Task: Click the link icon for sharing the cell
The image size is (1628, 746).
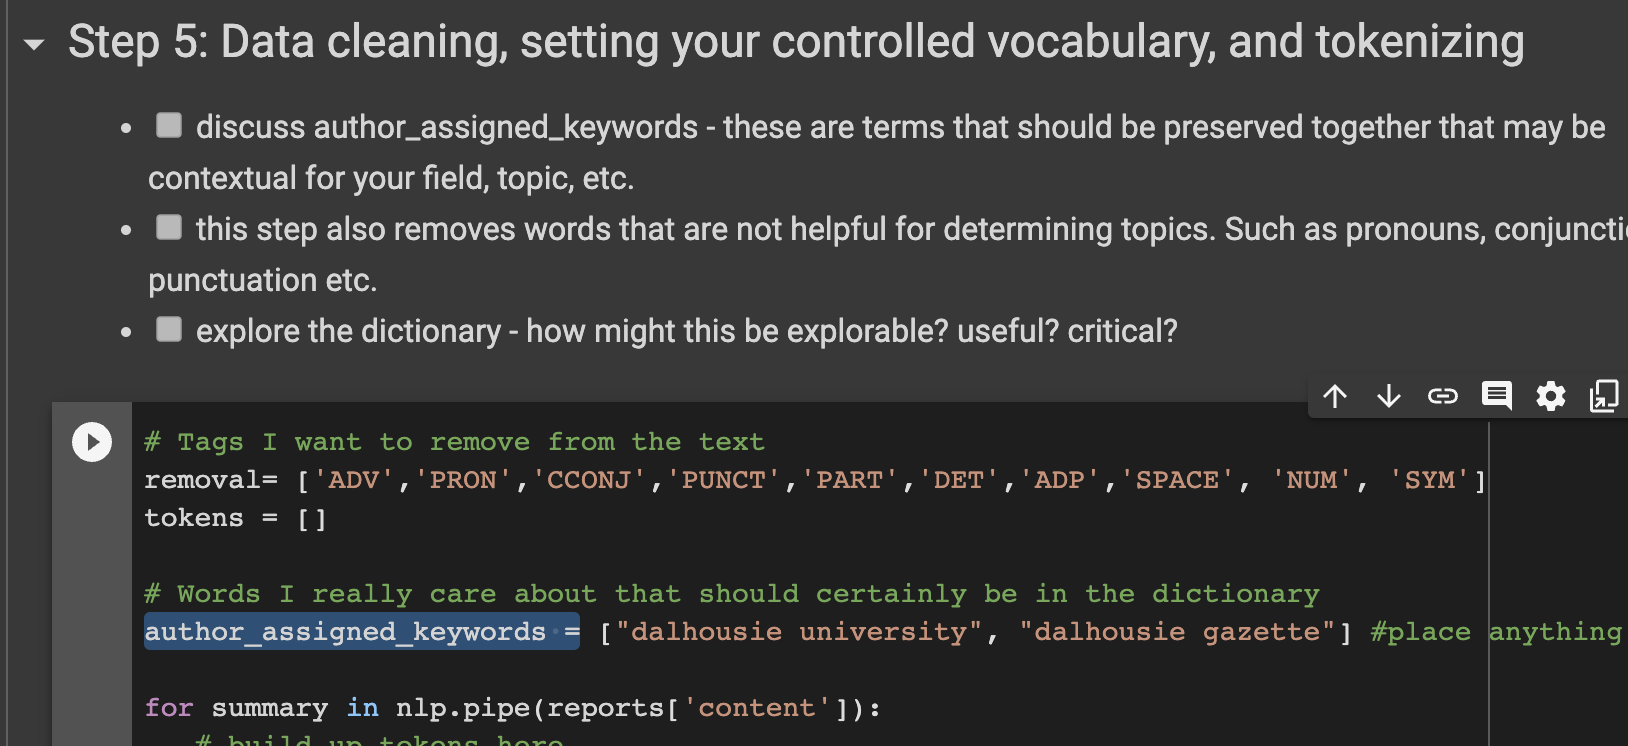Action: (1442, 395)
